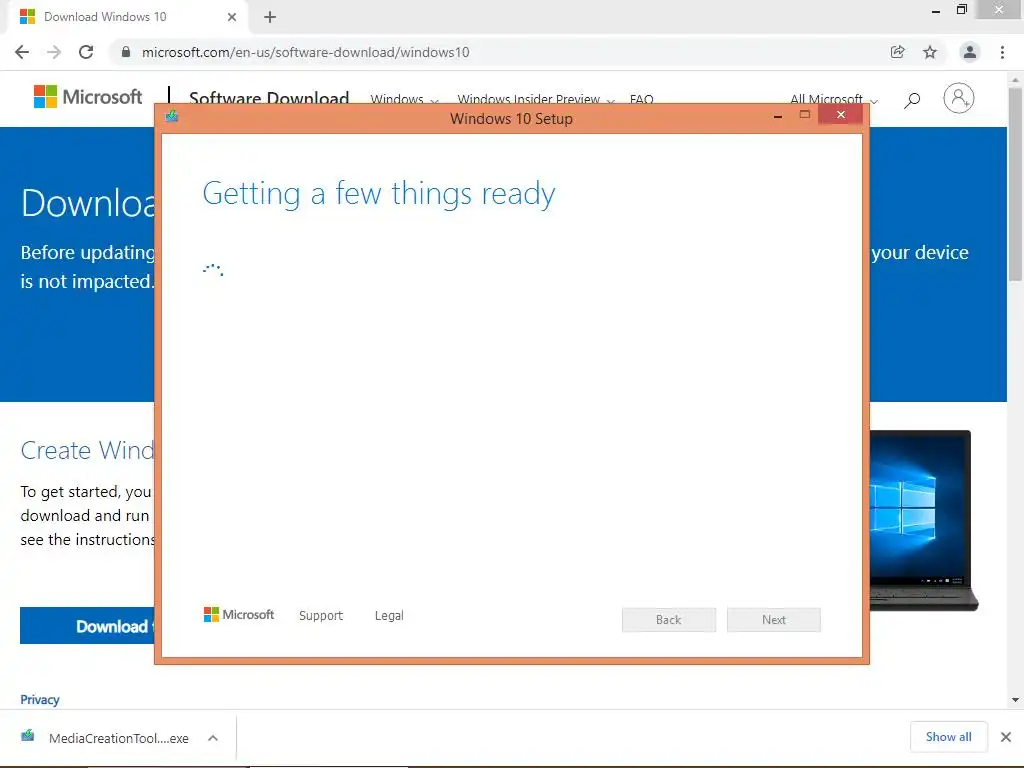This screenshot has width=1024, height=768.
Task: Select the Download Windows 10 tab
Action: pyautogui.click(x=127, y=17)
